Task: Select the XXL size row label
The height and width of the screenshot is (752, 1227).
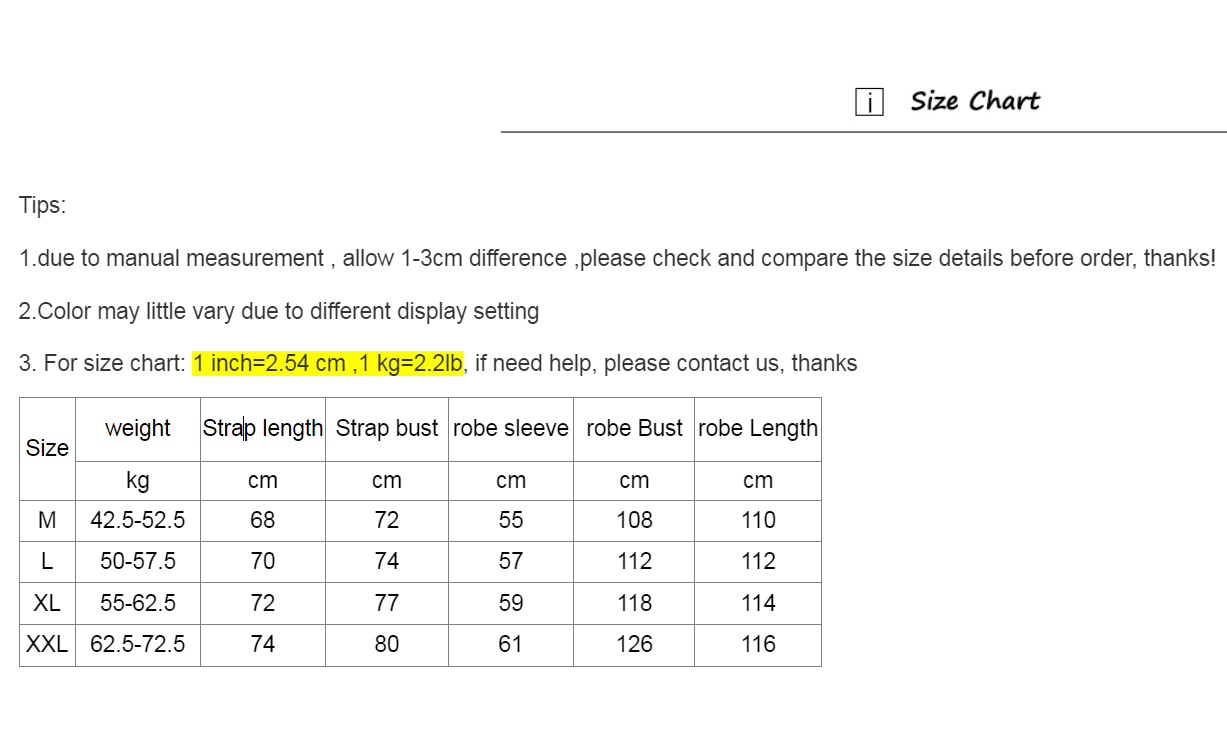Action: [47, 644]
